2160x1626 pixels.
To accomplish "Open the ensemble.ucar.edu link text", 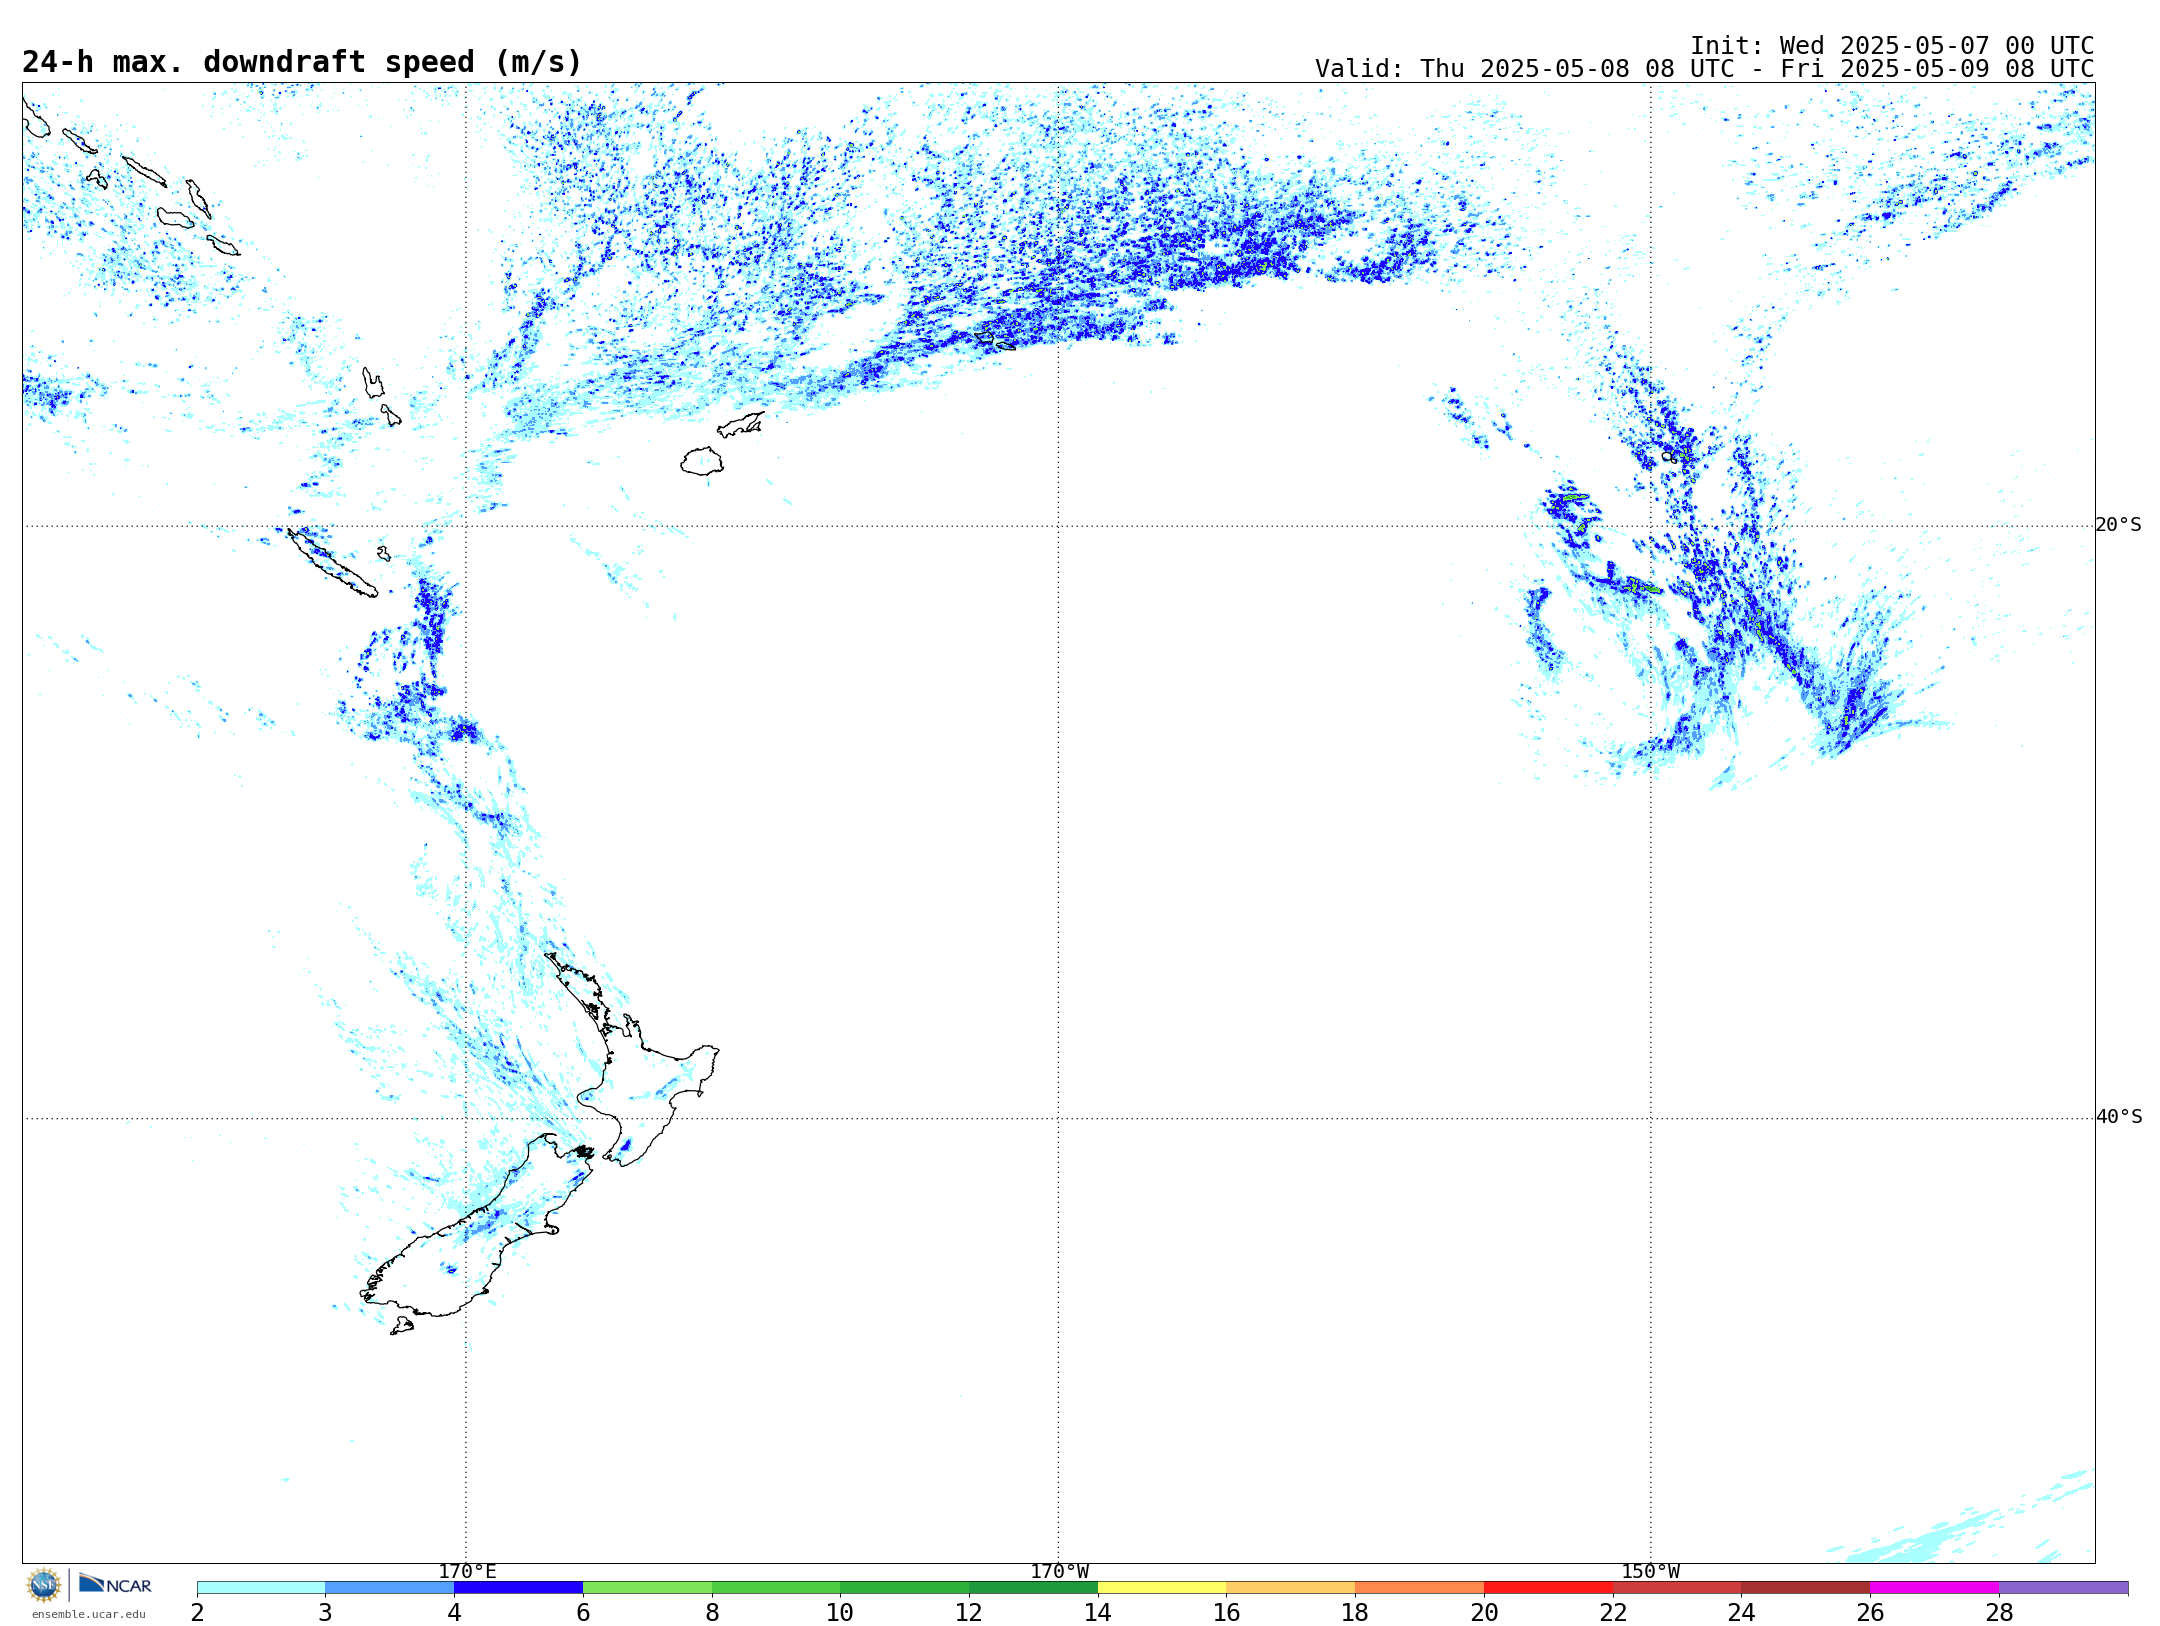I will point(89,1614).
